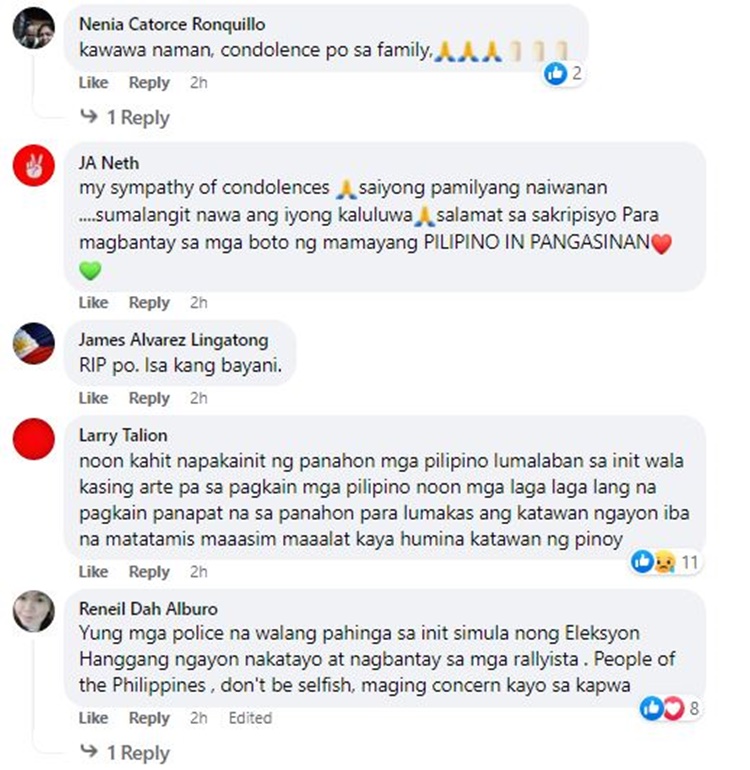Open Larry Talion's name link
This screenshot has height=770, width=750.
(x=123, y=435)
